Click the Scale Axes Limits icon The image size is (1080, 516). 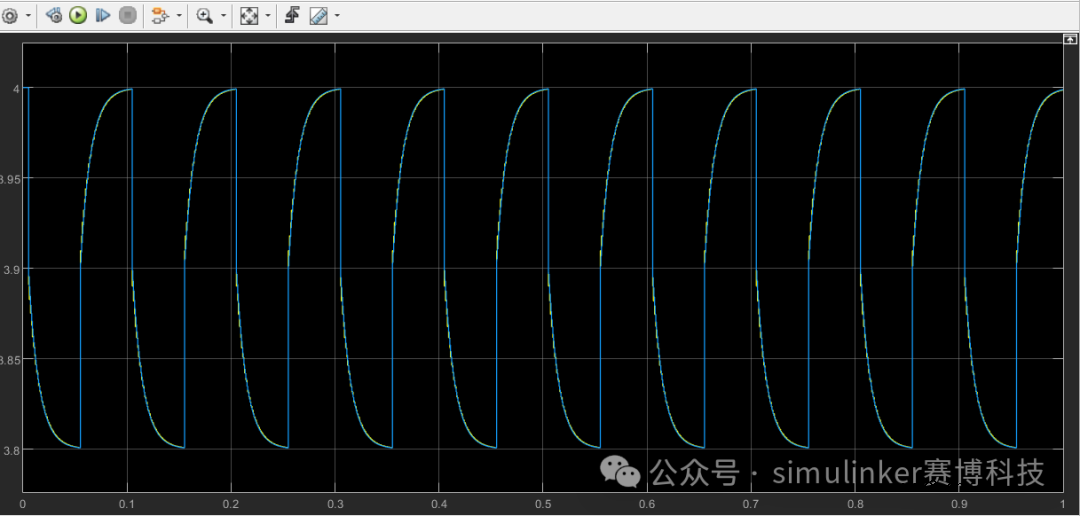[x=249, y=16]
